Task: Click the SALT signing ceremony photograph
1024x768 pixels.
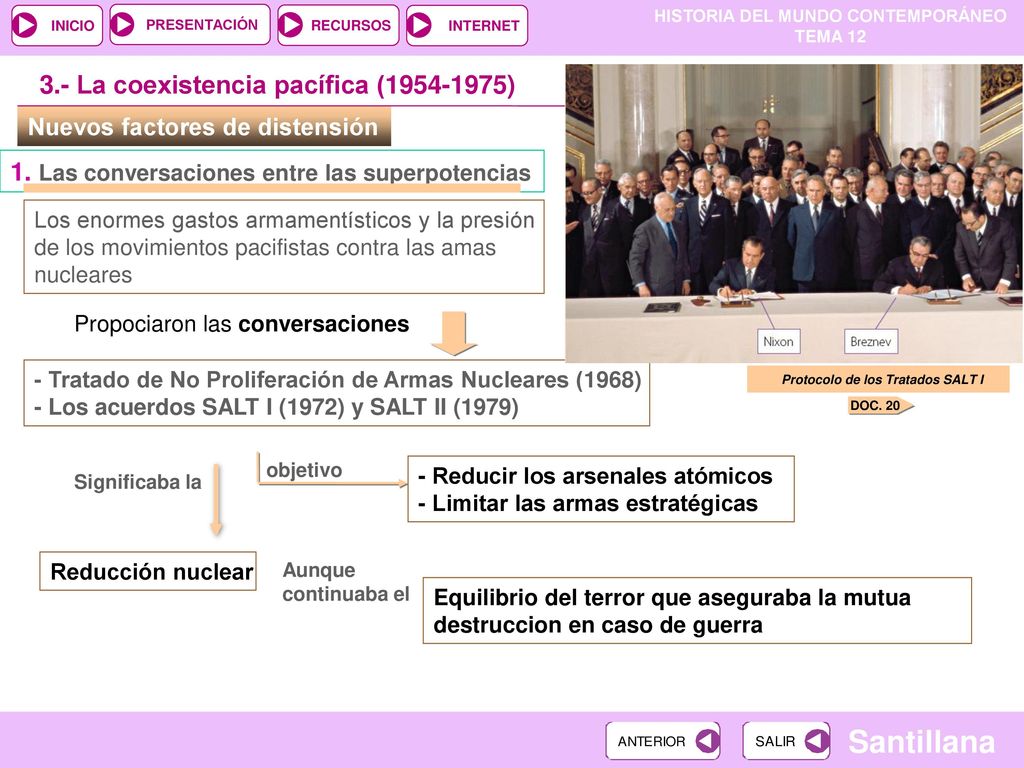Action: click(793, 213)
